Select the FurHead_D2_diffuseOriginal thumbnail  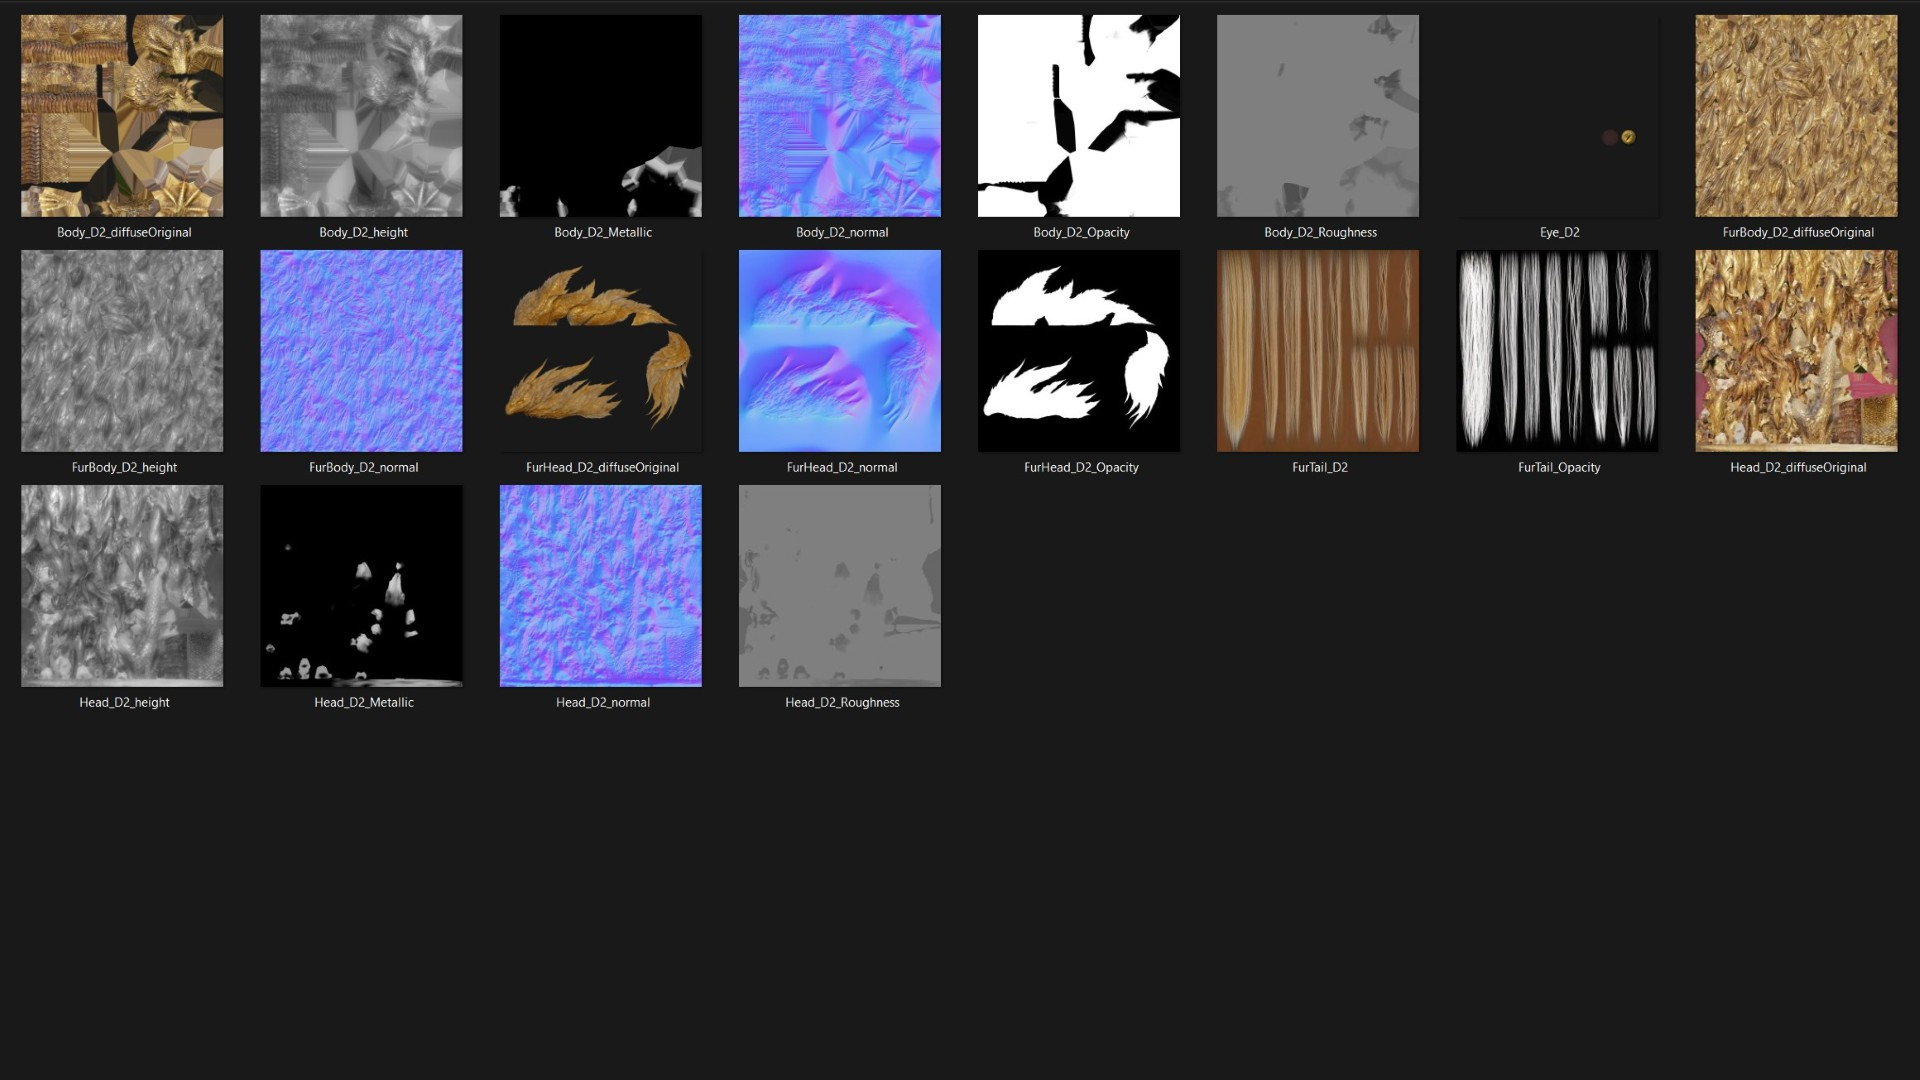click(600, 351)
